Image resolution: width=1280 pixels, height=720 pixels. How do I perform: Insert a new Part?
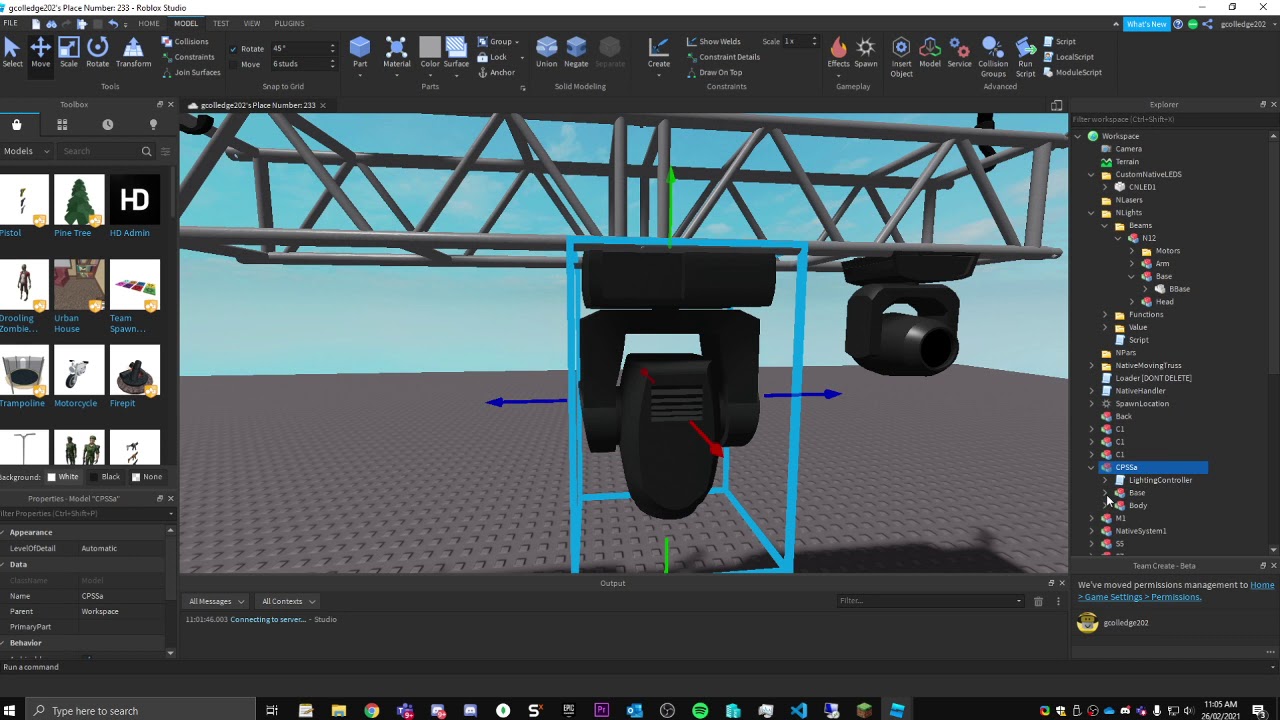[x=360, y=54]
